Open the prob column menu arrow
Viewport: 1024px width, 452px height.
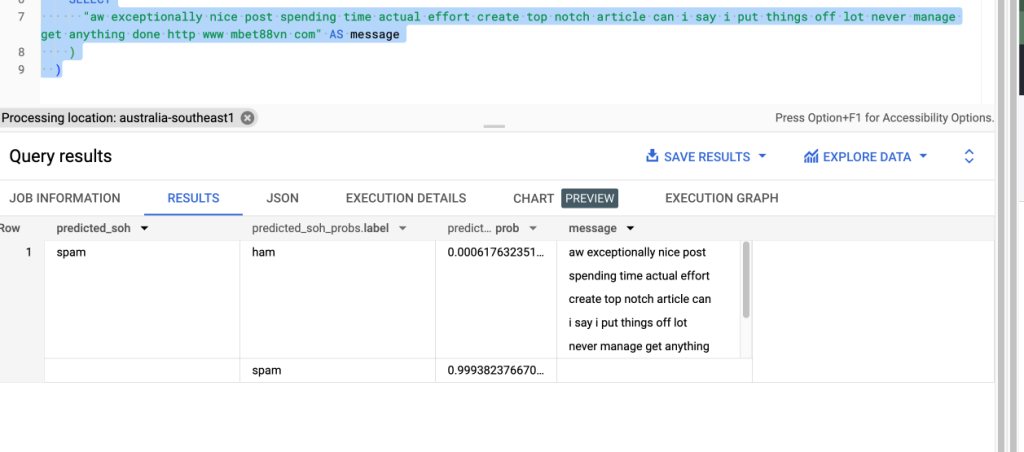tap(533, 229)
